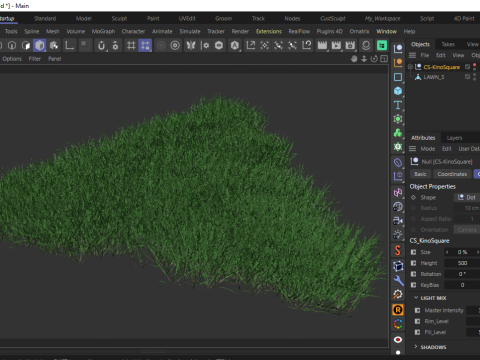Screen dimensions: 480x360
Task: Collapse the LIGHT MIX section
Action: click(x=416, y=298)
